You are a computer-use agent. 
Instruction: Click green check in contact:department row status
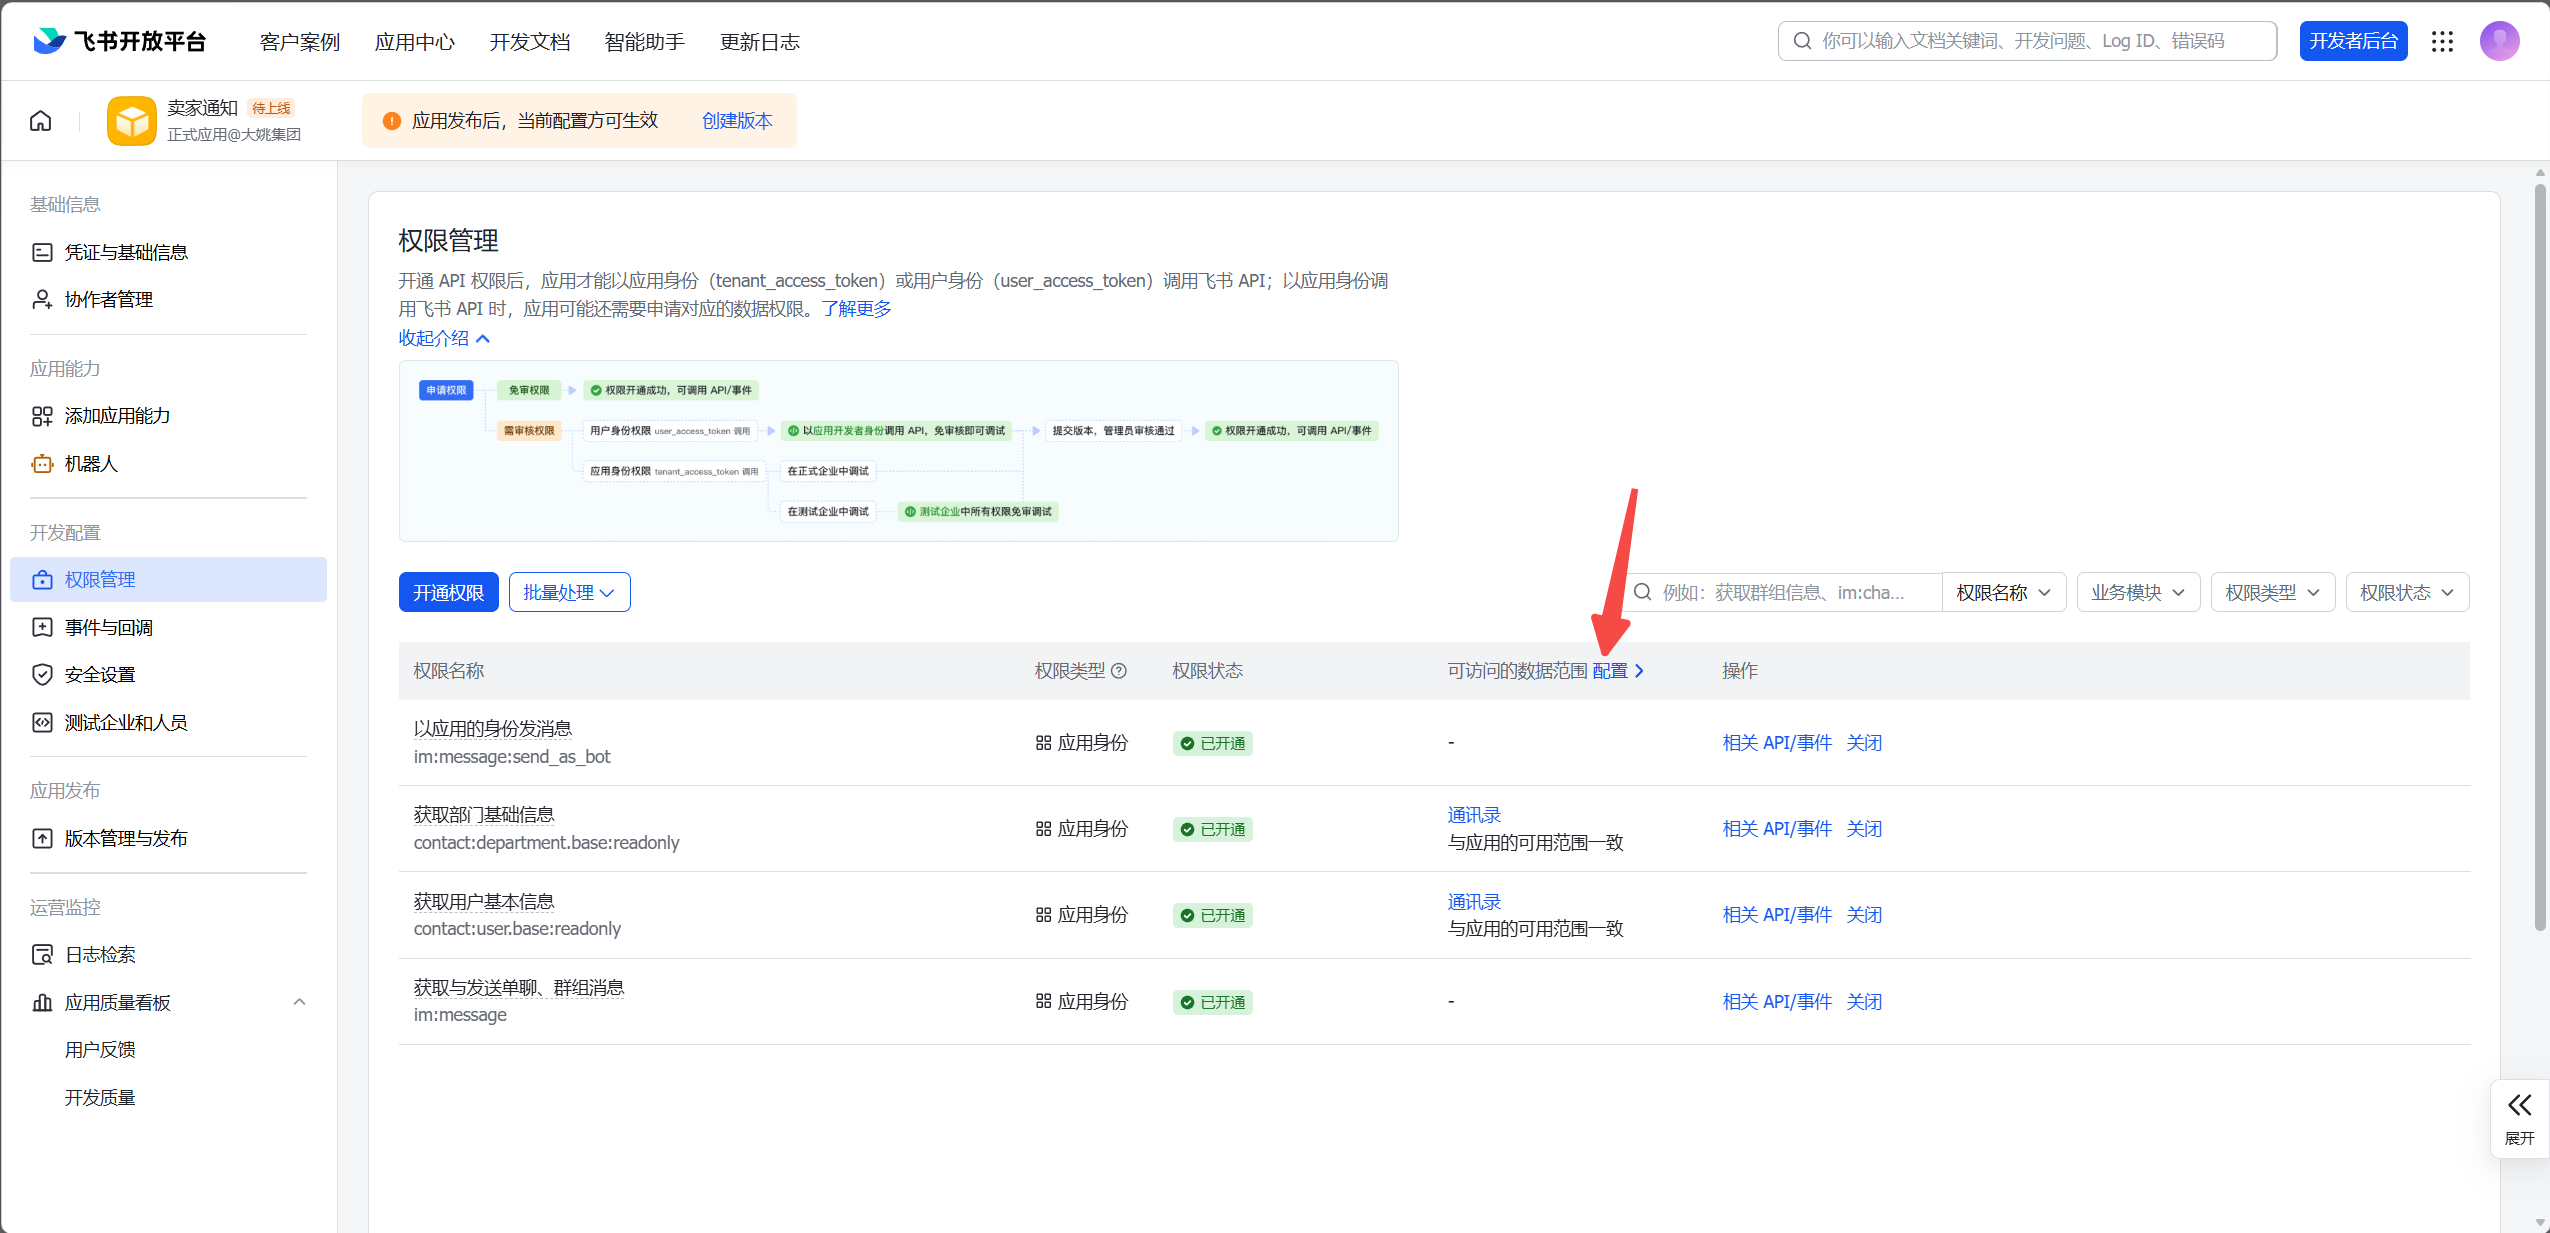tap(1187, 830)
